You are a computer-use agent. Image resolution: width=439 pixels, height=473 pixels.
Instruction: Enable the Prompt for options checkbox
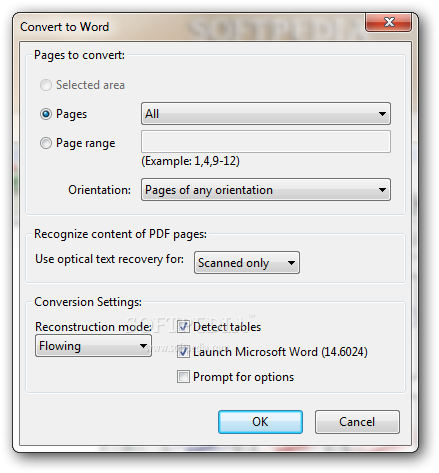pos(183,377)
